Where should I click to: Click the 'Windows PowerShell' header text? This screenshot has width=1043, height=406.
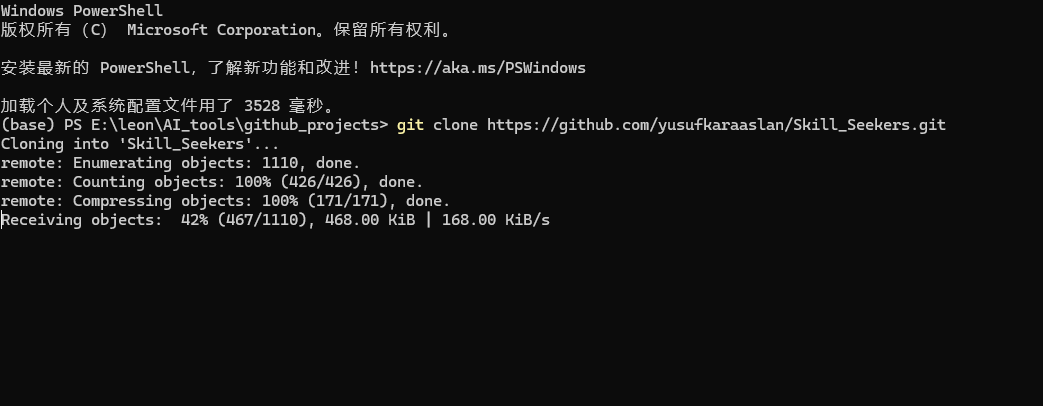[x=82, y=11]
